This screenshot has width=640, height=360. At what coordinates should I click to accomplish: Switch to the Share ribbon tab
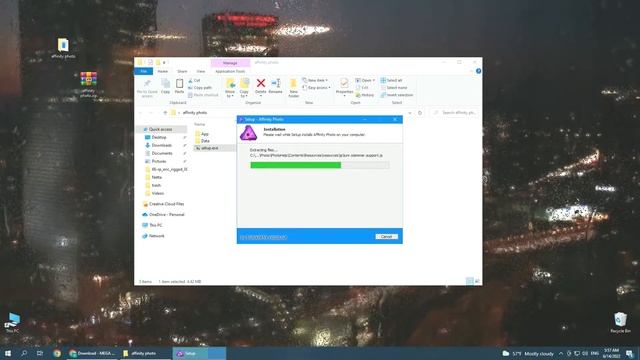tap(182, 71)
